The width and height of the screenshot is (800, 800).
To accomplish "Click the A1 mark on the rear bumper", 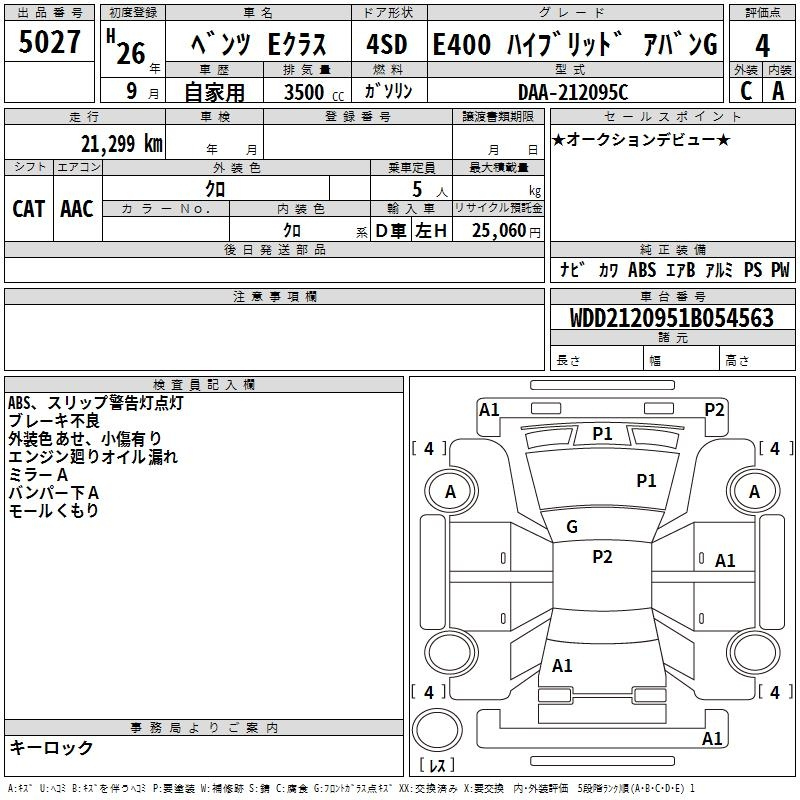I will [712, 739].
